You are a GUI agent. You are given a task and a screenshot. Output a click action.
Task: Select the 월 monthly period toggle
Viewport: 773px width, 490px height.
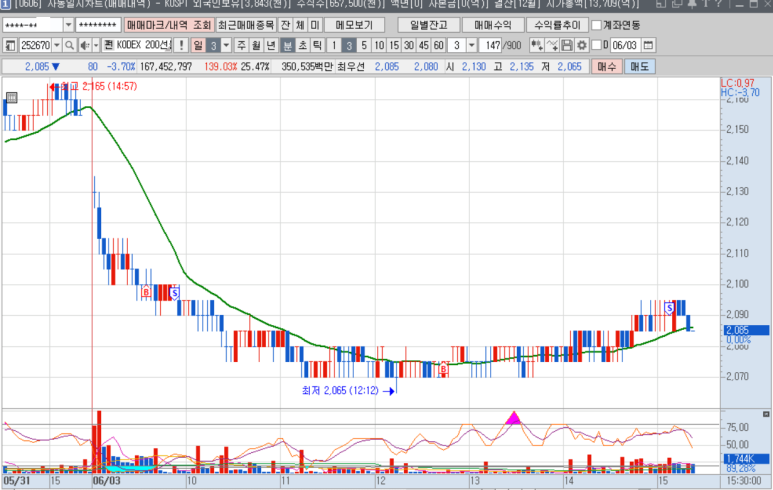tap(256, 45)
